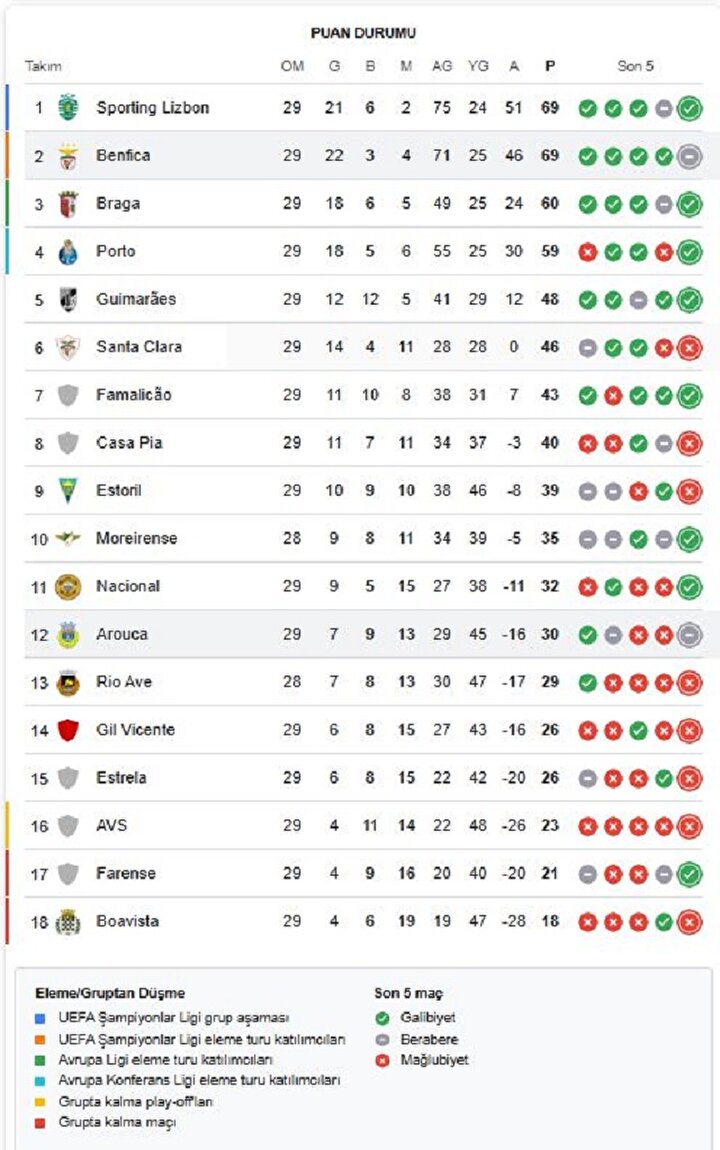Click the Braga club crest
The height and width of the screenshot is (1150, 720).
(x=68, y=203)
